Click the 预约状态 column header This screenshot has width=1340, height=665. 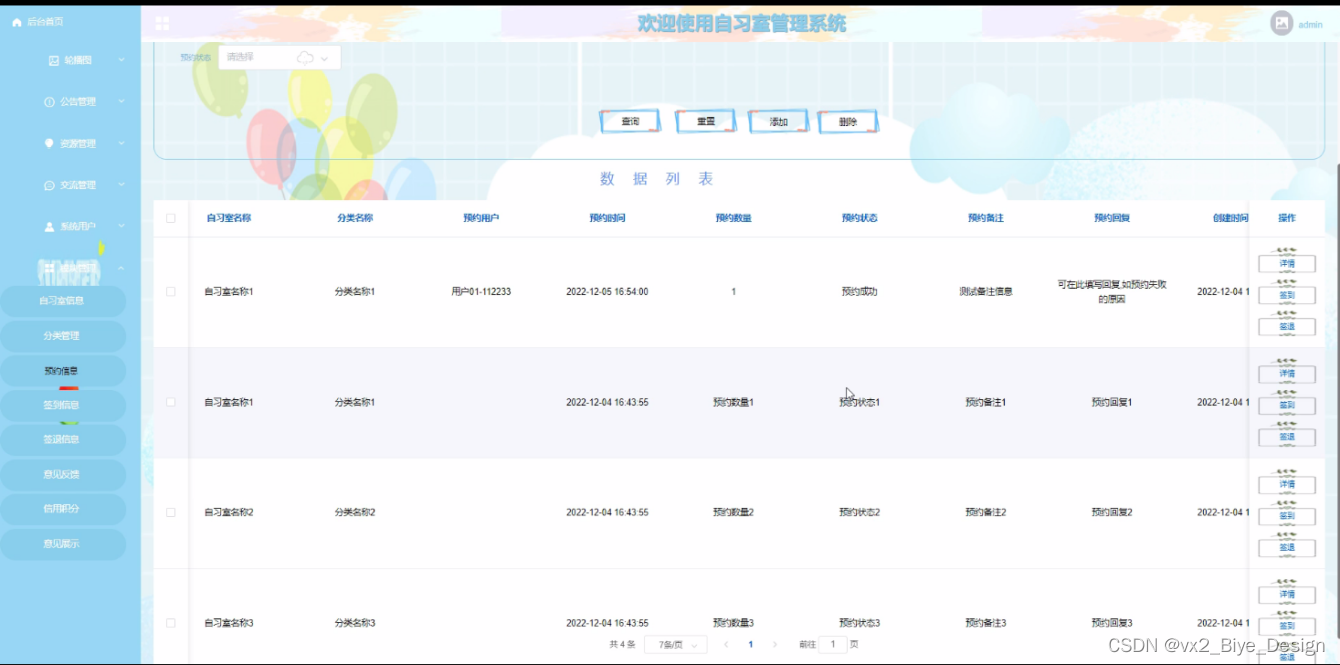click(x=859, y=218)
